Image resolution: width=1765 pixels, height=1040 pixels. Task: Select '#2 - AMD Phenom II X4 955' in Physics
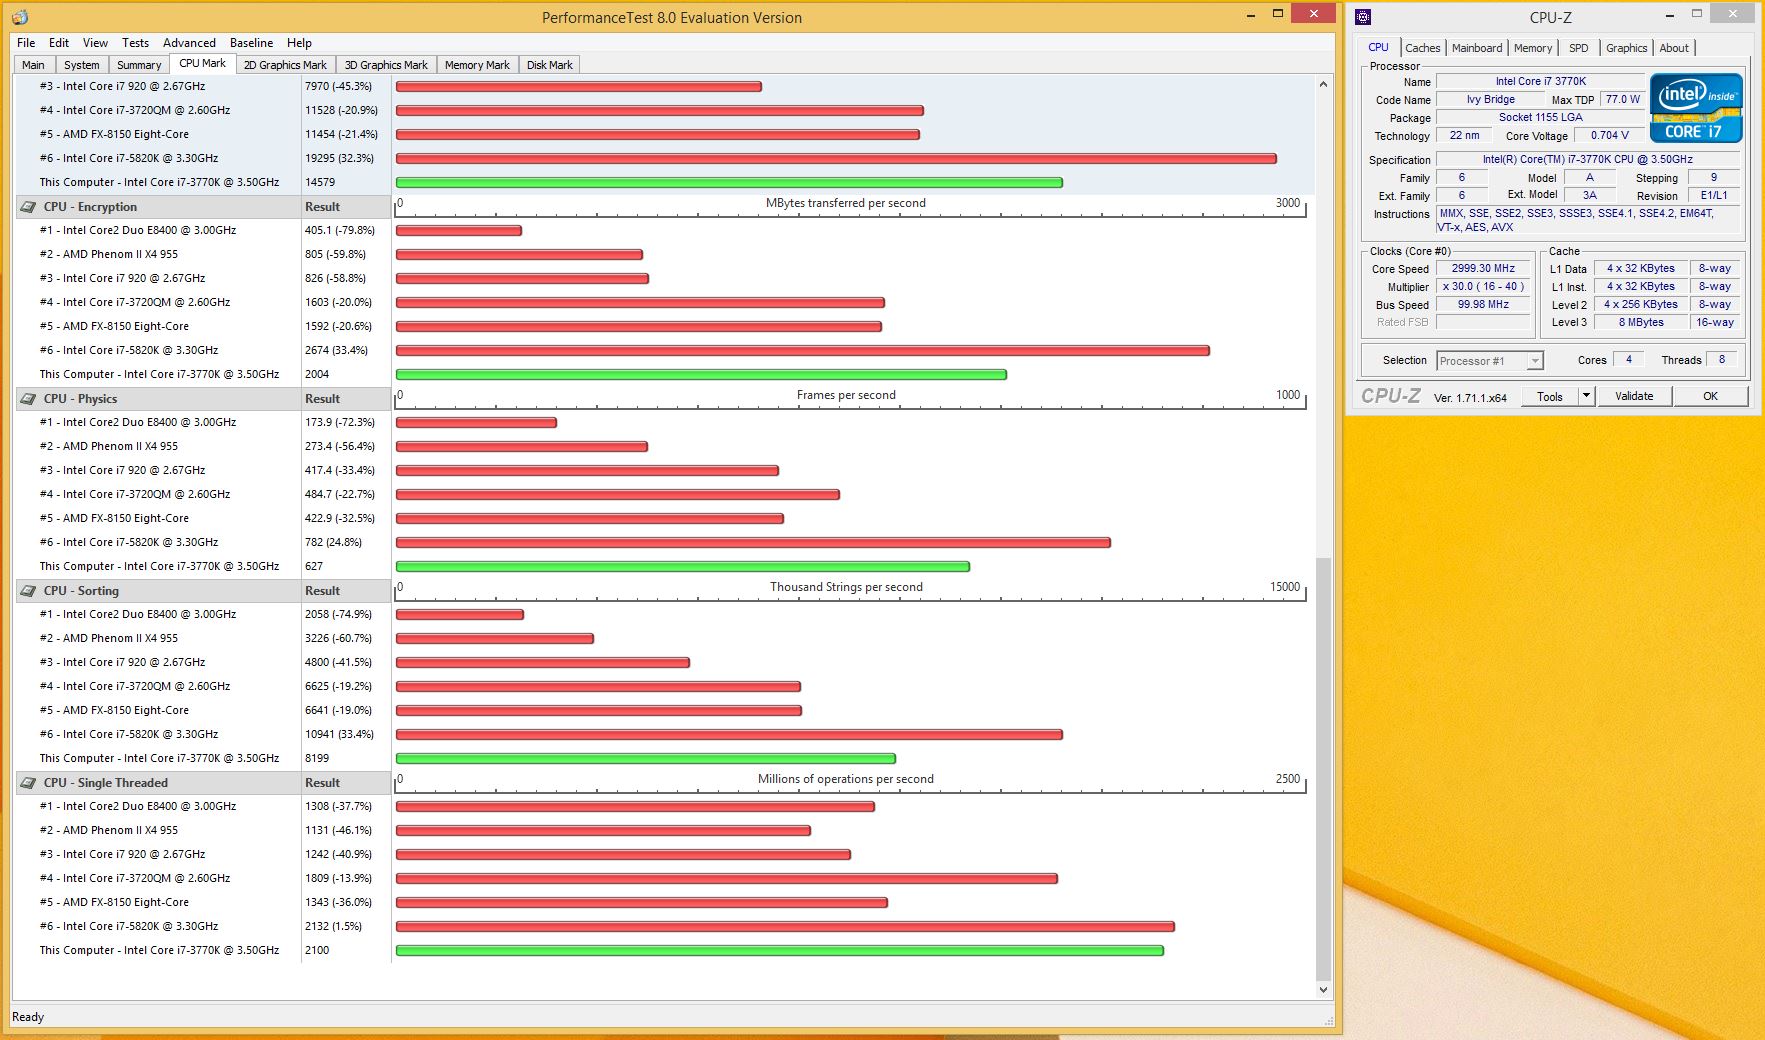(x=109, y=447)
